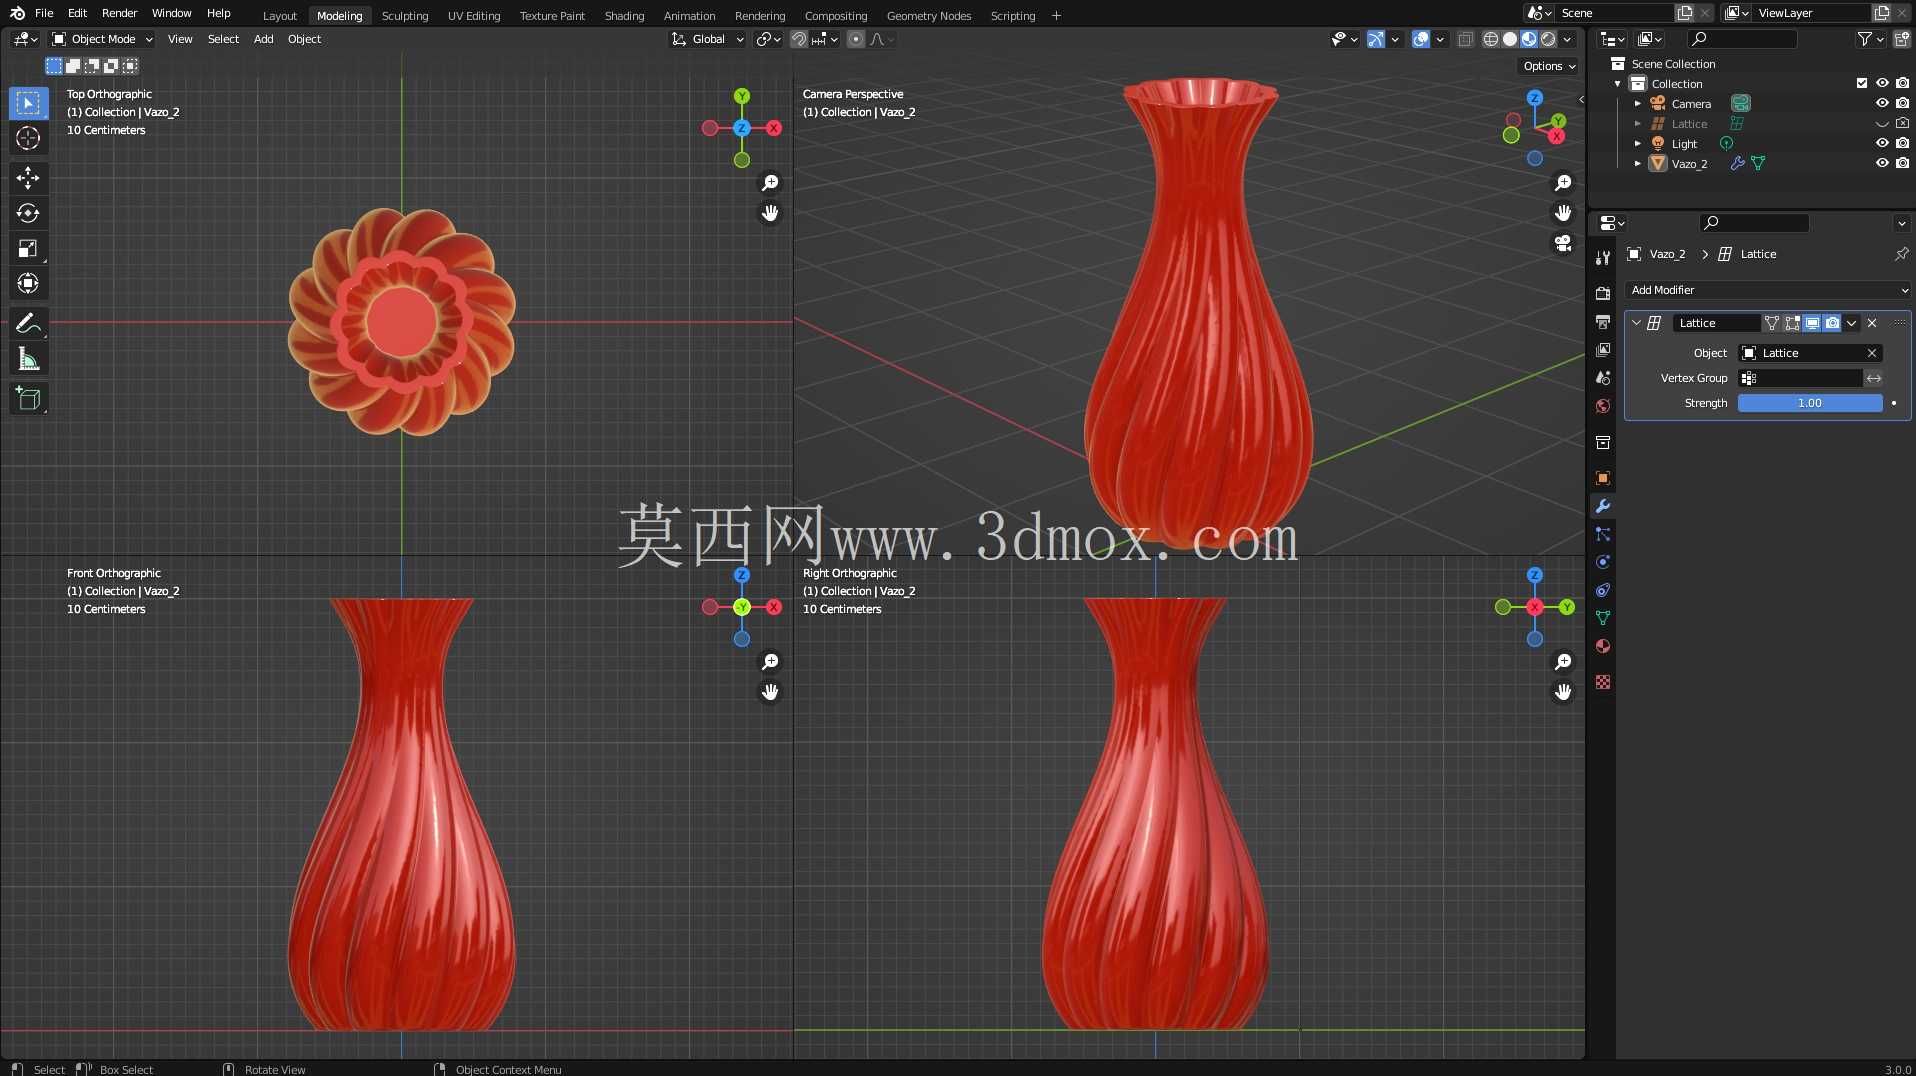The image size is (1916, 1076).
Task: Select the Move tool
Action: coord(28,178)
